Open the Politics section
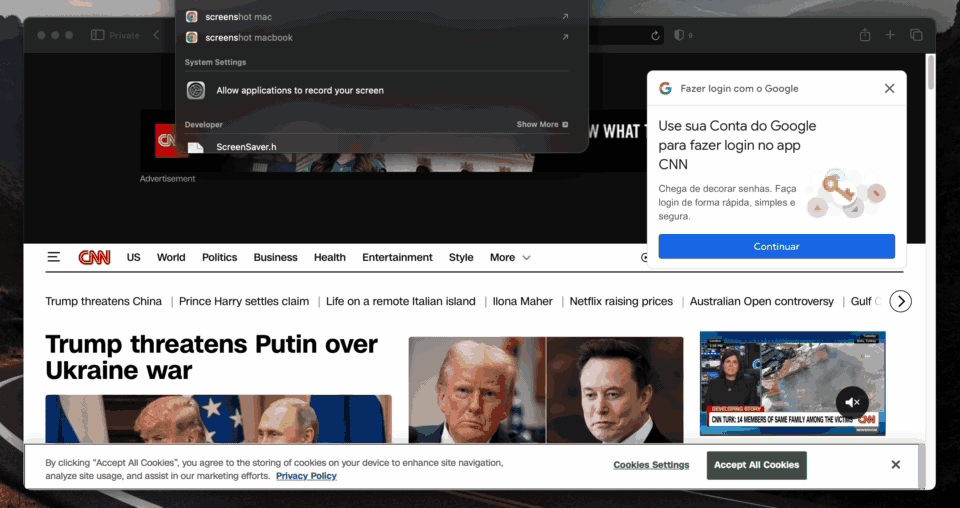 click(219, 258)
